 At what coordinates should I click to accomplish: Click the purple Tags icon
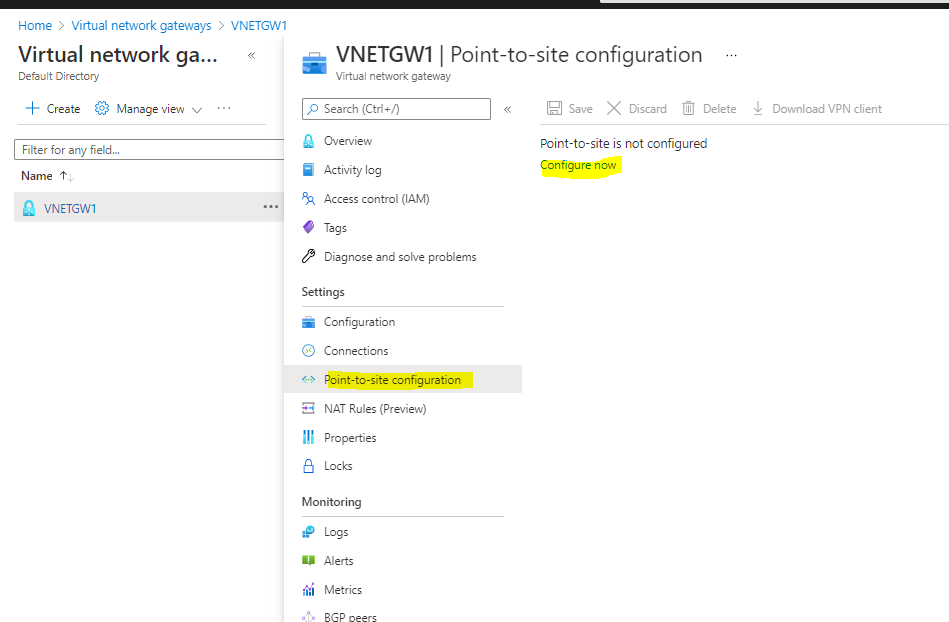pos(308,228)
